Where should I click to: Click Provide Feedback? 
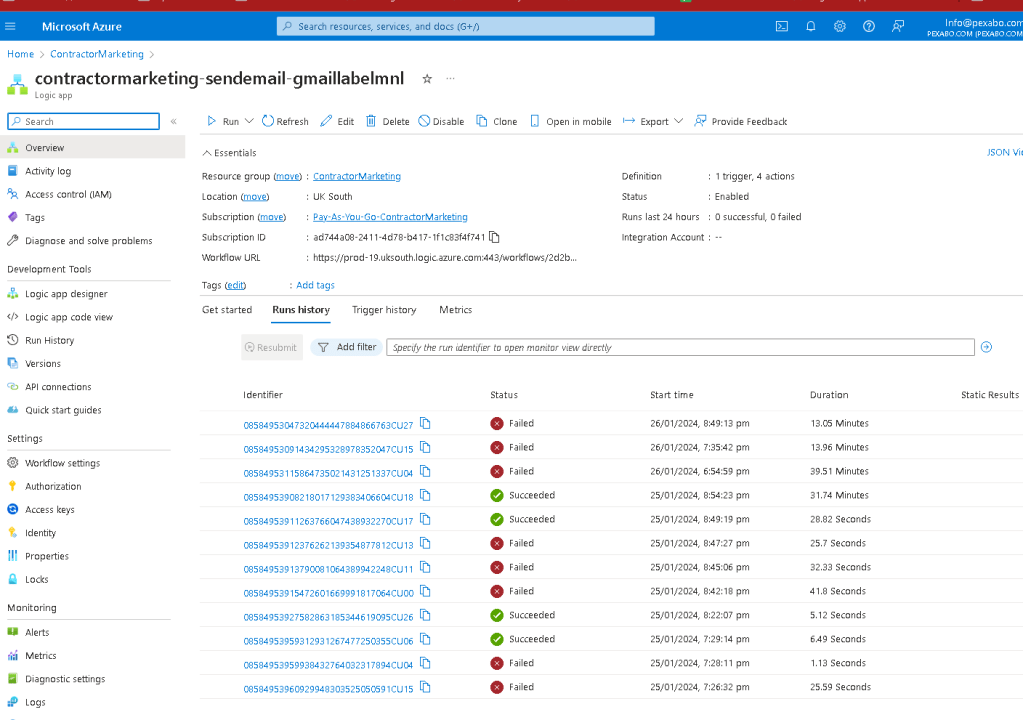tap(741, 121)
